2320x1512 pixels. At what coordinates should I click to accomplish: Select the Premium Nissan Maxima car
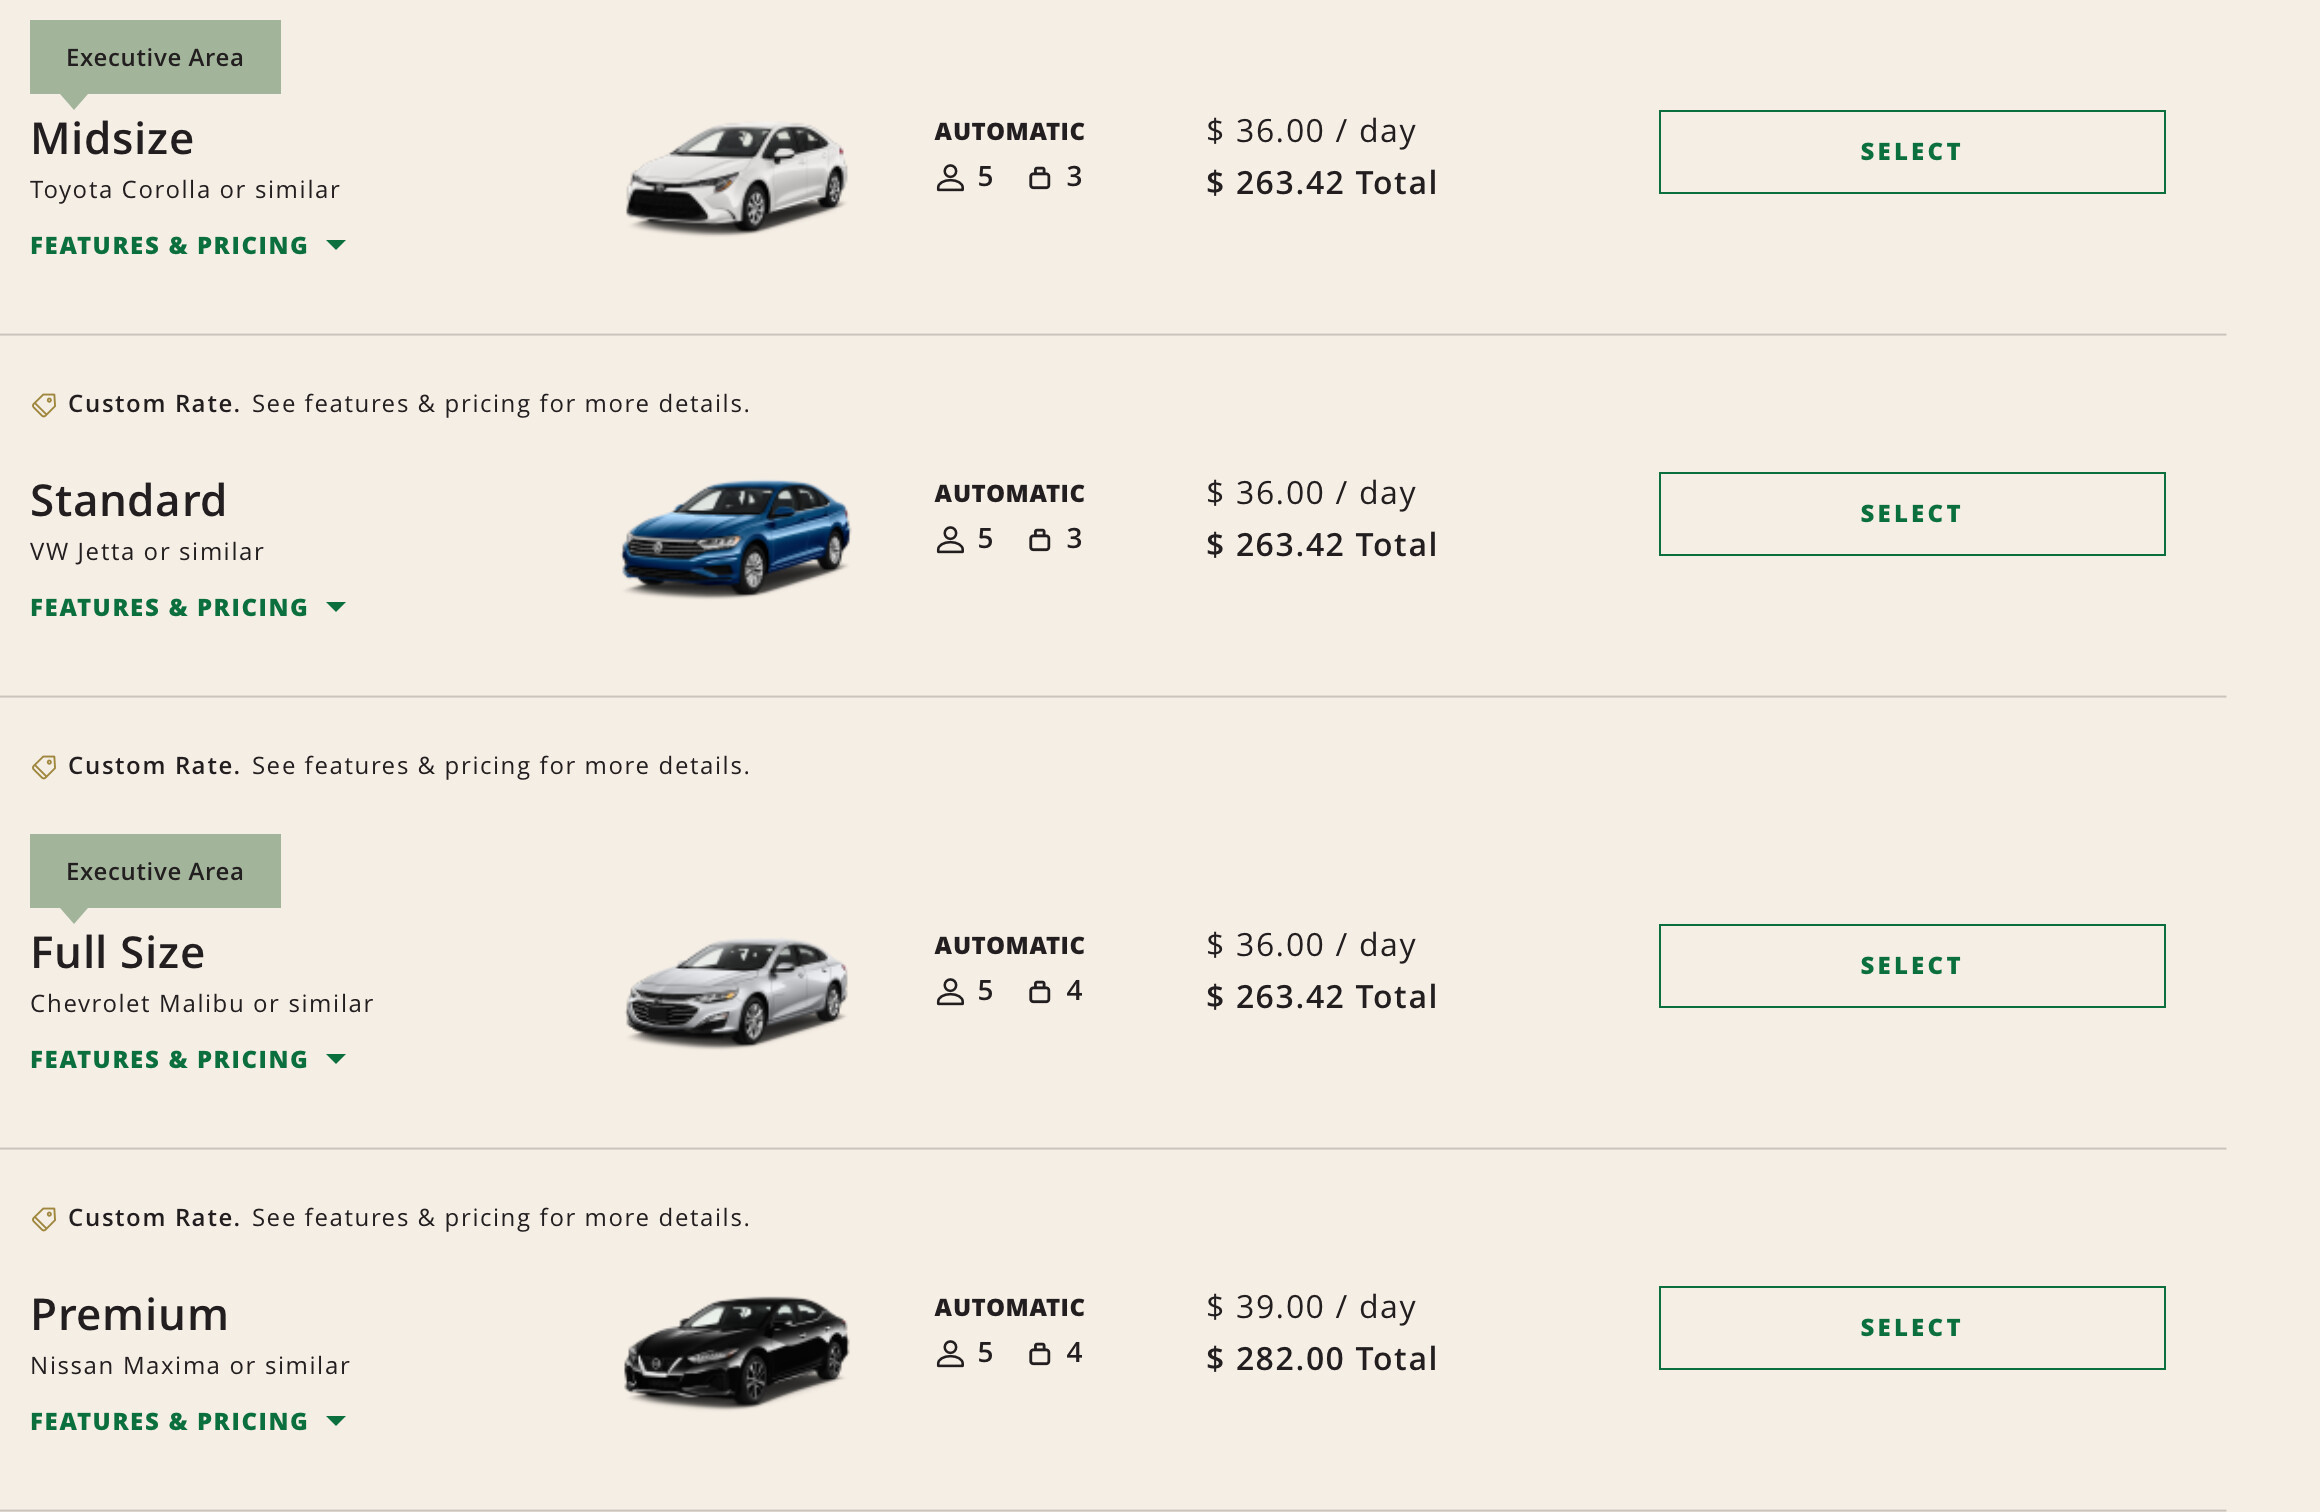[x=1911, y=1328]
